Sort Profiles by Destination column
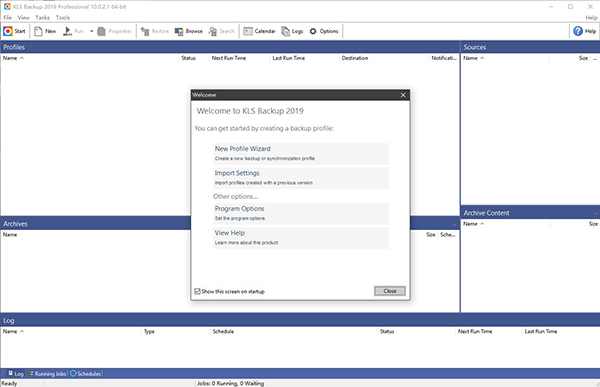 coord(384,58)
